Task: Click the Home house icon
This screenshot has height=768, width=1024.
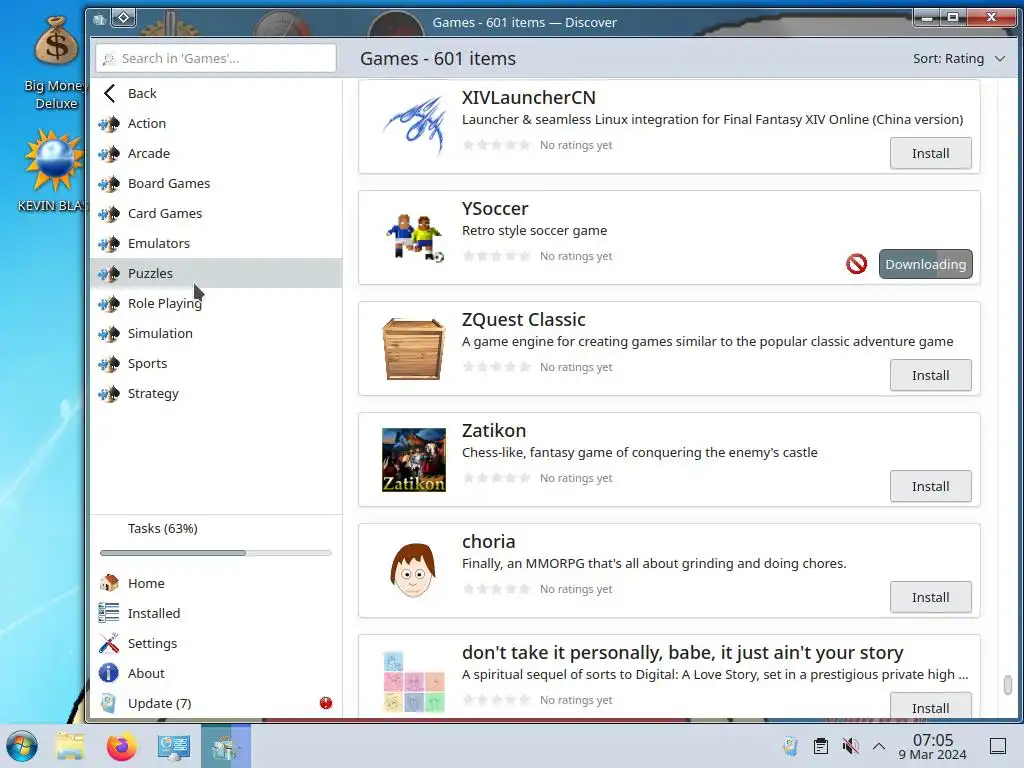Action: 109,583
